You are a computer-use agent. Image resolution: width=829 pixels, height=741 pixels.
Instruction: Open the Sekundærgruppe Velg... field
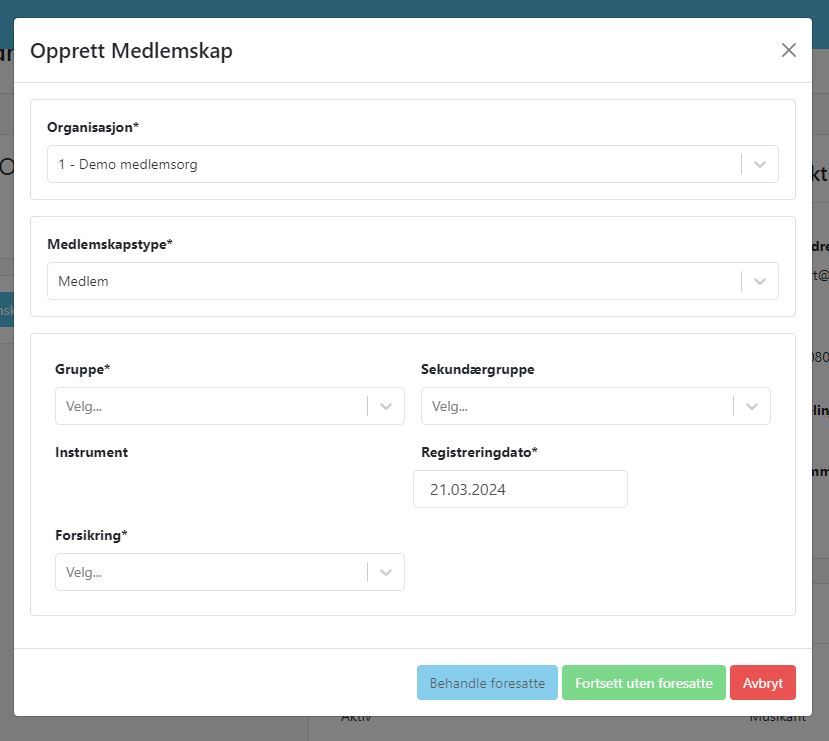(576, 407)
